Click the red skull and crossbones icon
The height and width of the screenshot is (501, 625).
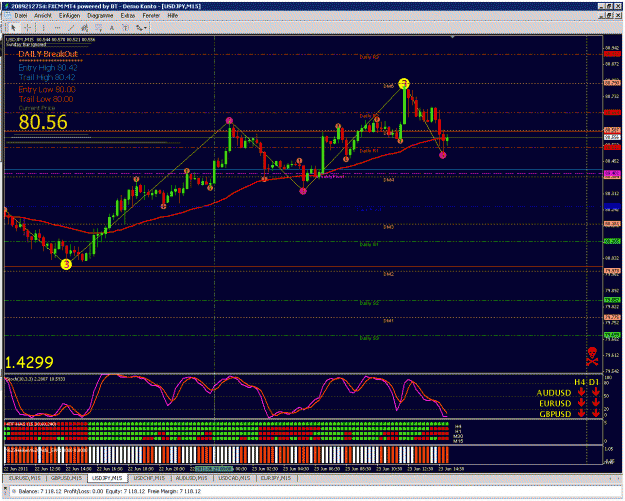click(x=592, y=356)
